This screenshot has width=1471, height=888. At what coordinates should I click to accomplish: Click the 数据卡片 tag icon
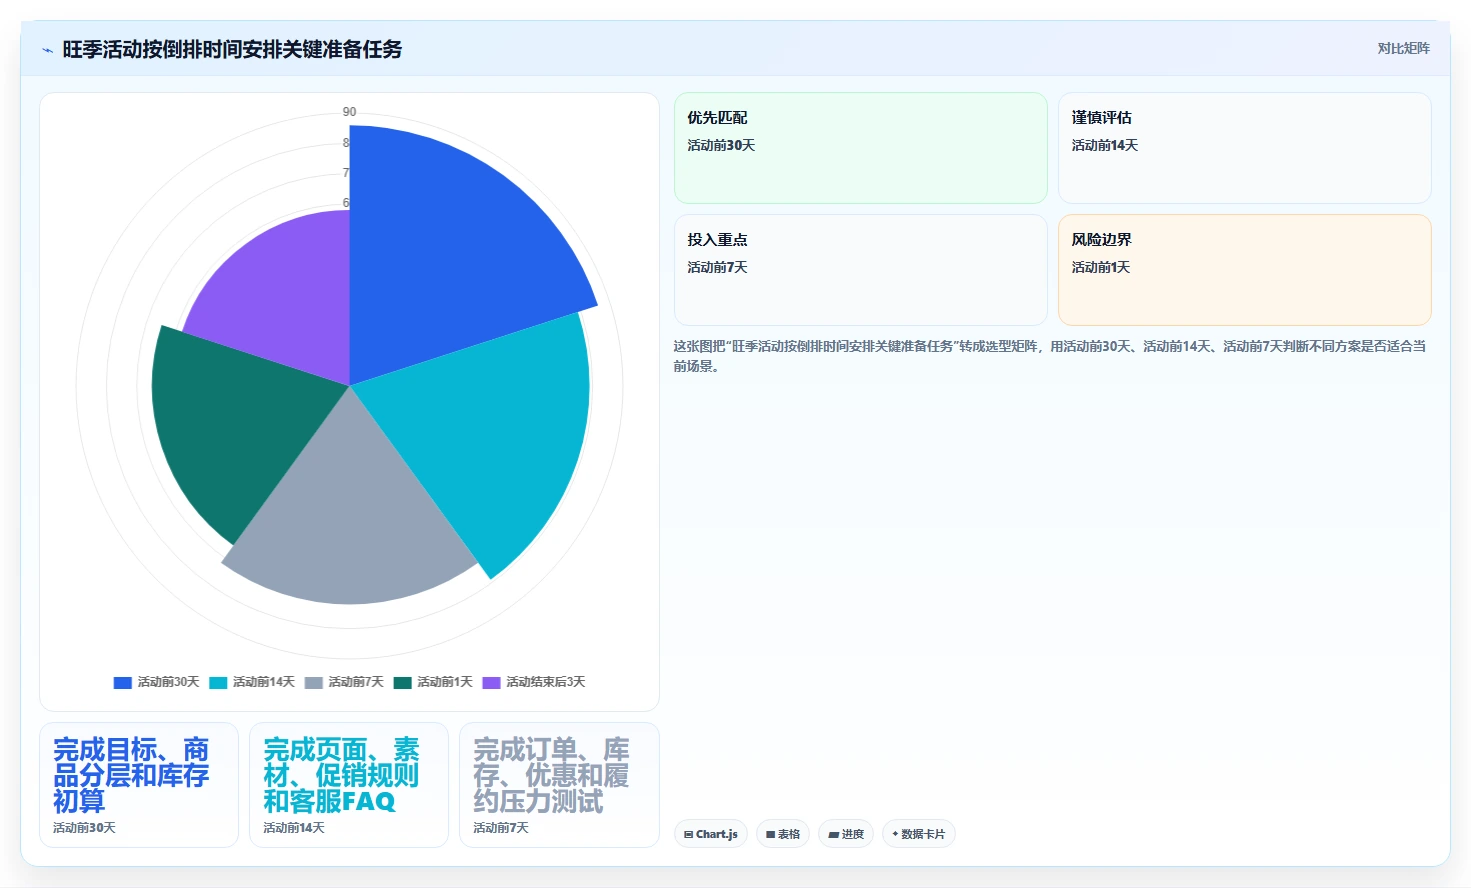tap(895, 834)
